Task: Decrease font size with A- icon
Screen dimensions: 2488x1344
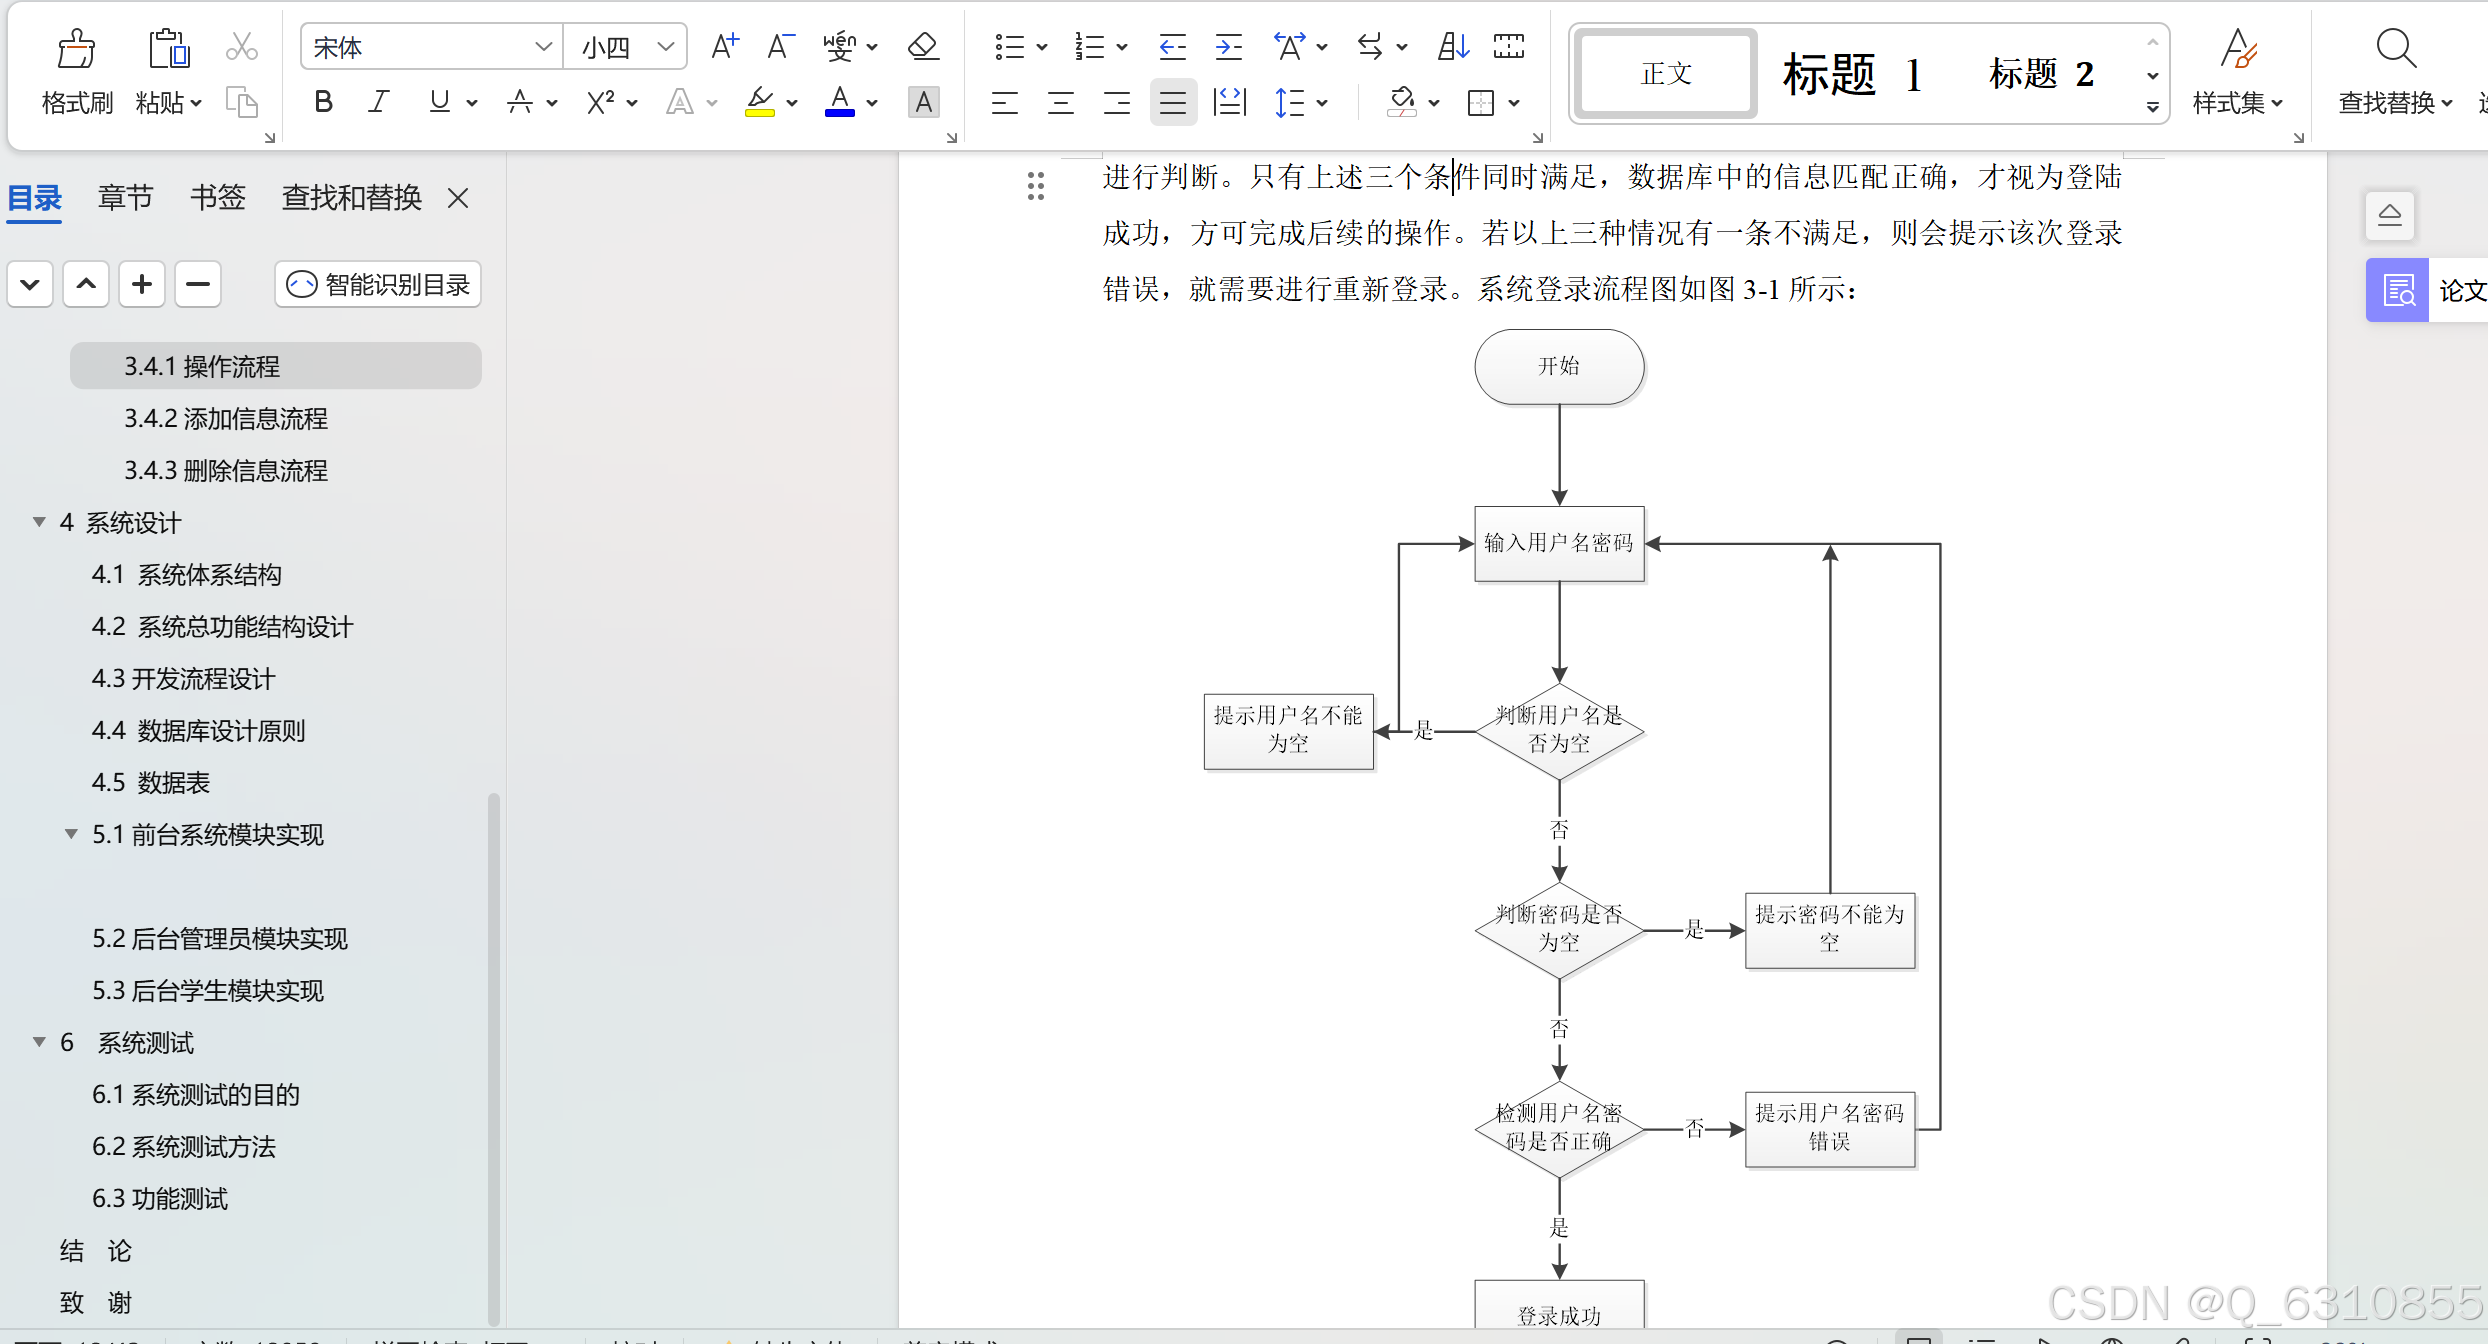Action: 780,46
